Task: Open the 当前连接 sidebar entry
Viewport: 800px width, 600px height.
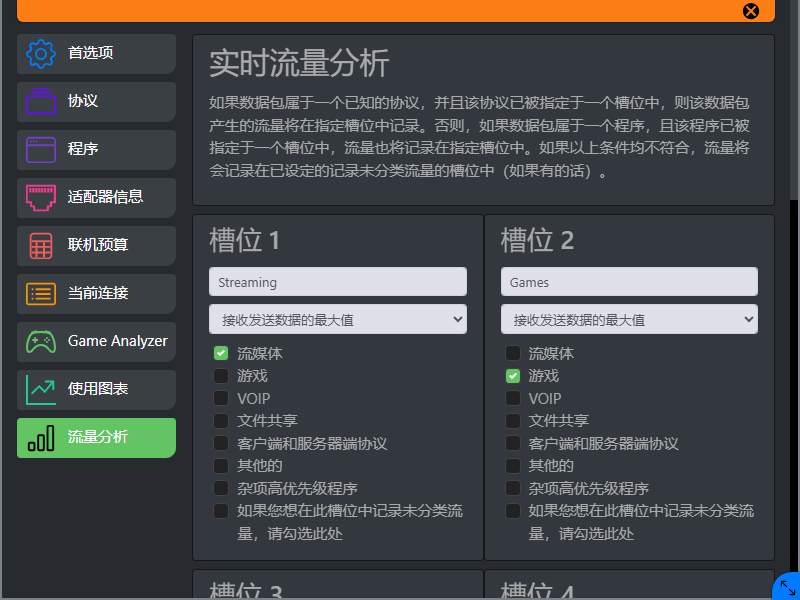Action: coord(41,293)
